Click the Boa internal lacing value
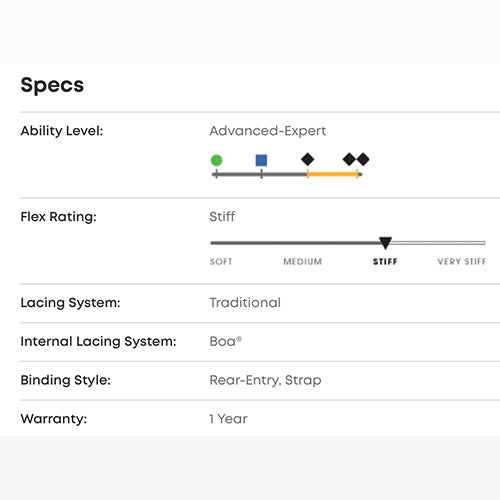500x500 pixels. click(225, 341)
